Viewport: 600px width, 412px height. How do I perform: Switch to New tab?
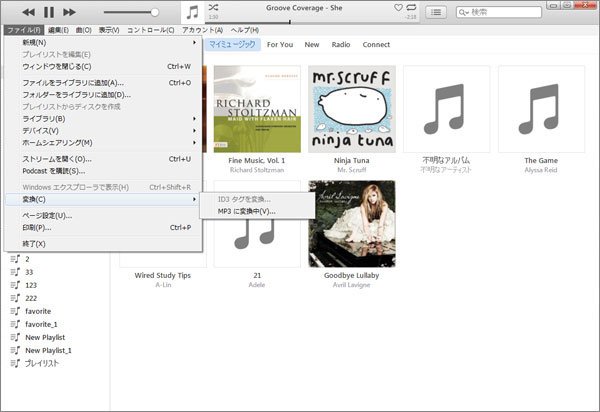click(x=312, y=44)
